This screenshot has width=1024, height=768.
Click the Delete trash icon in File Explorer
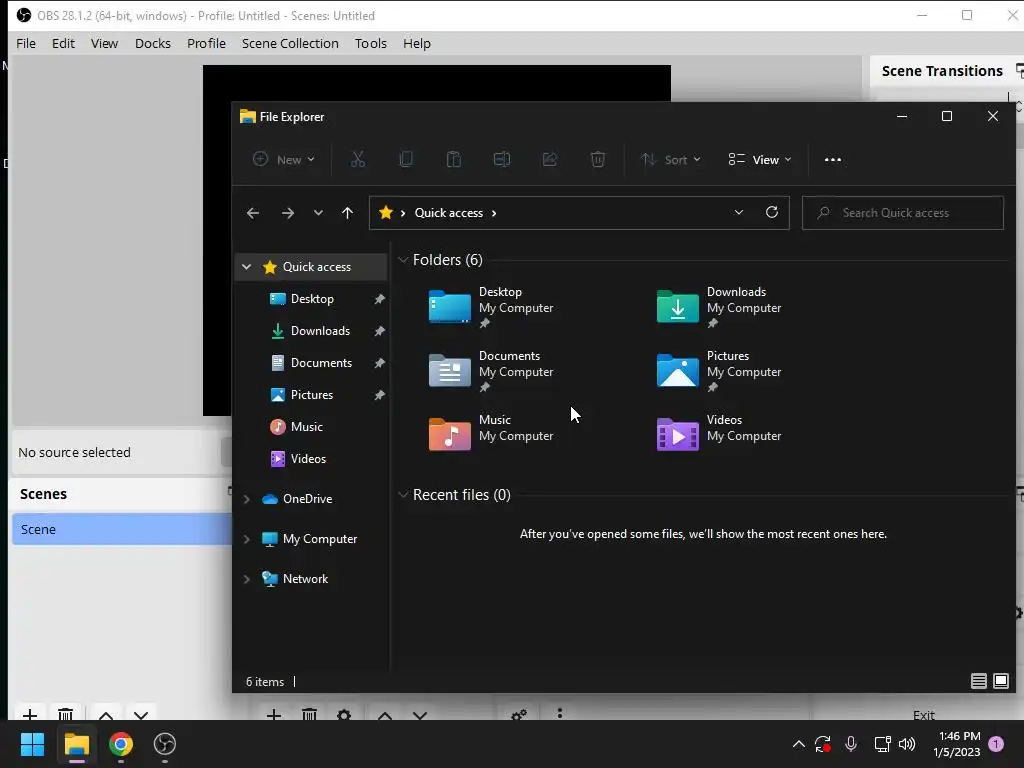(x=598, y=159)
